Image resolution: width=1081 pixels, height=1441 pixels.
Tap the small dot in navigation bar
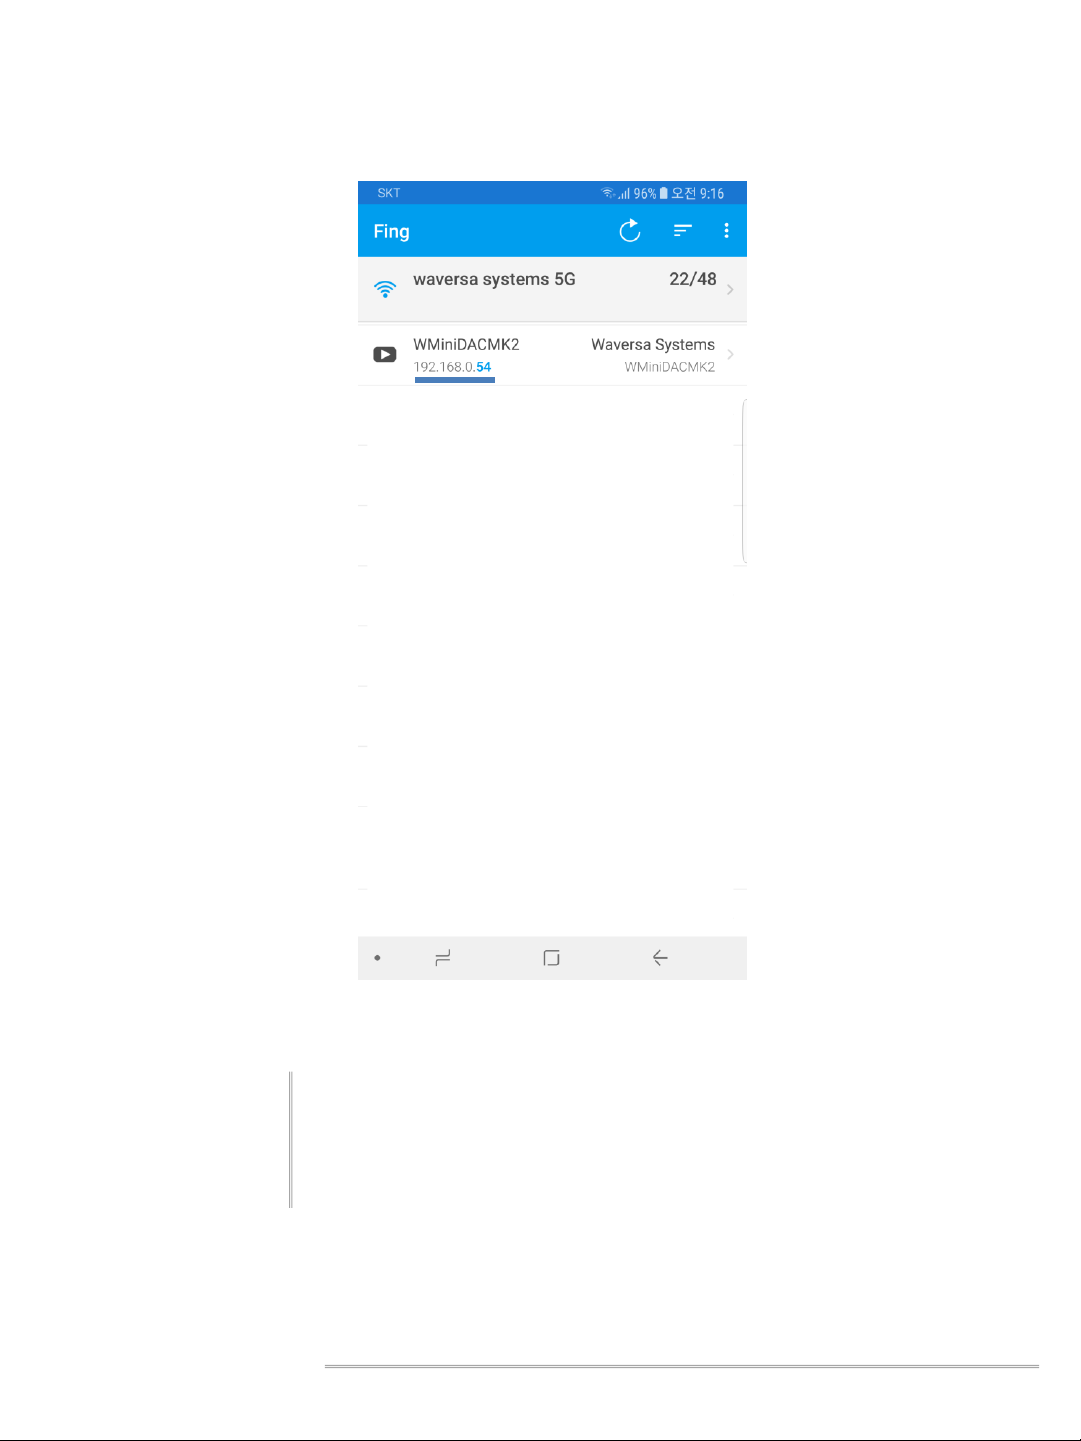pyautogui.click(x=377, y=958)
